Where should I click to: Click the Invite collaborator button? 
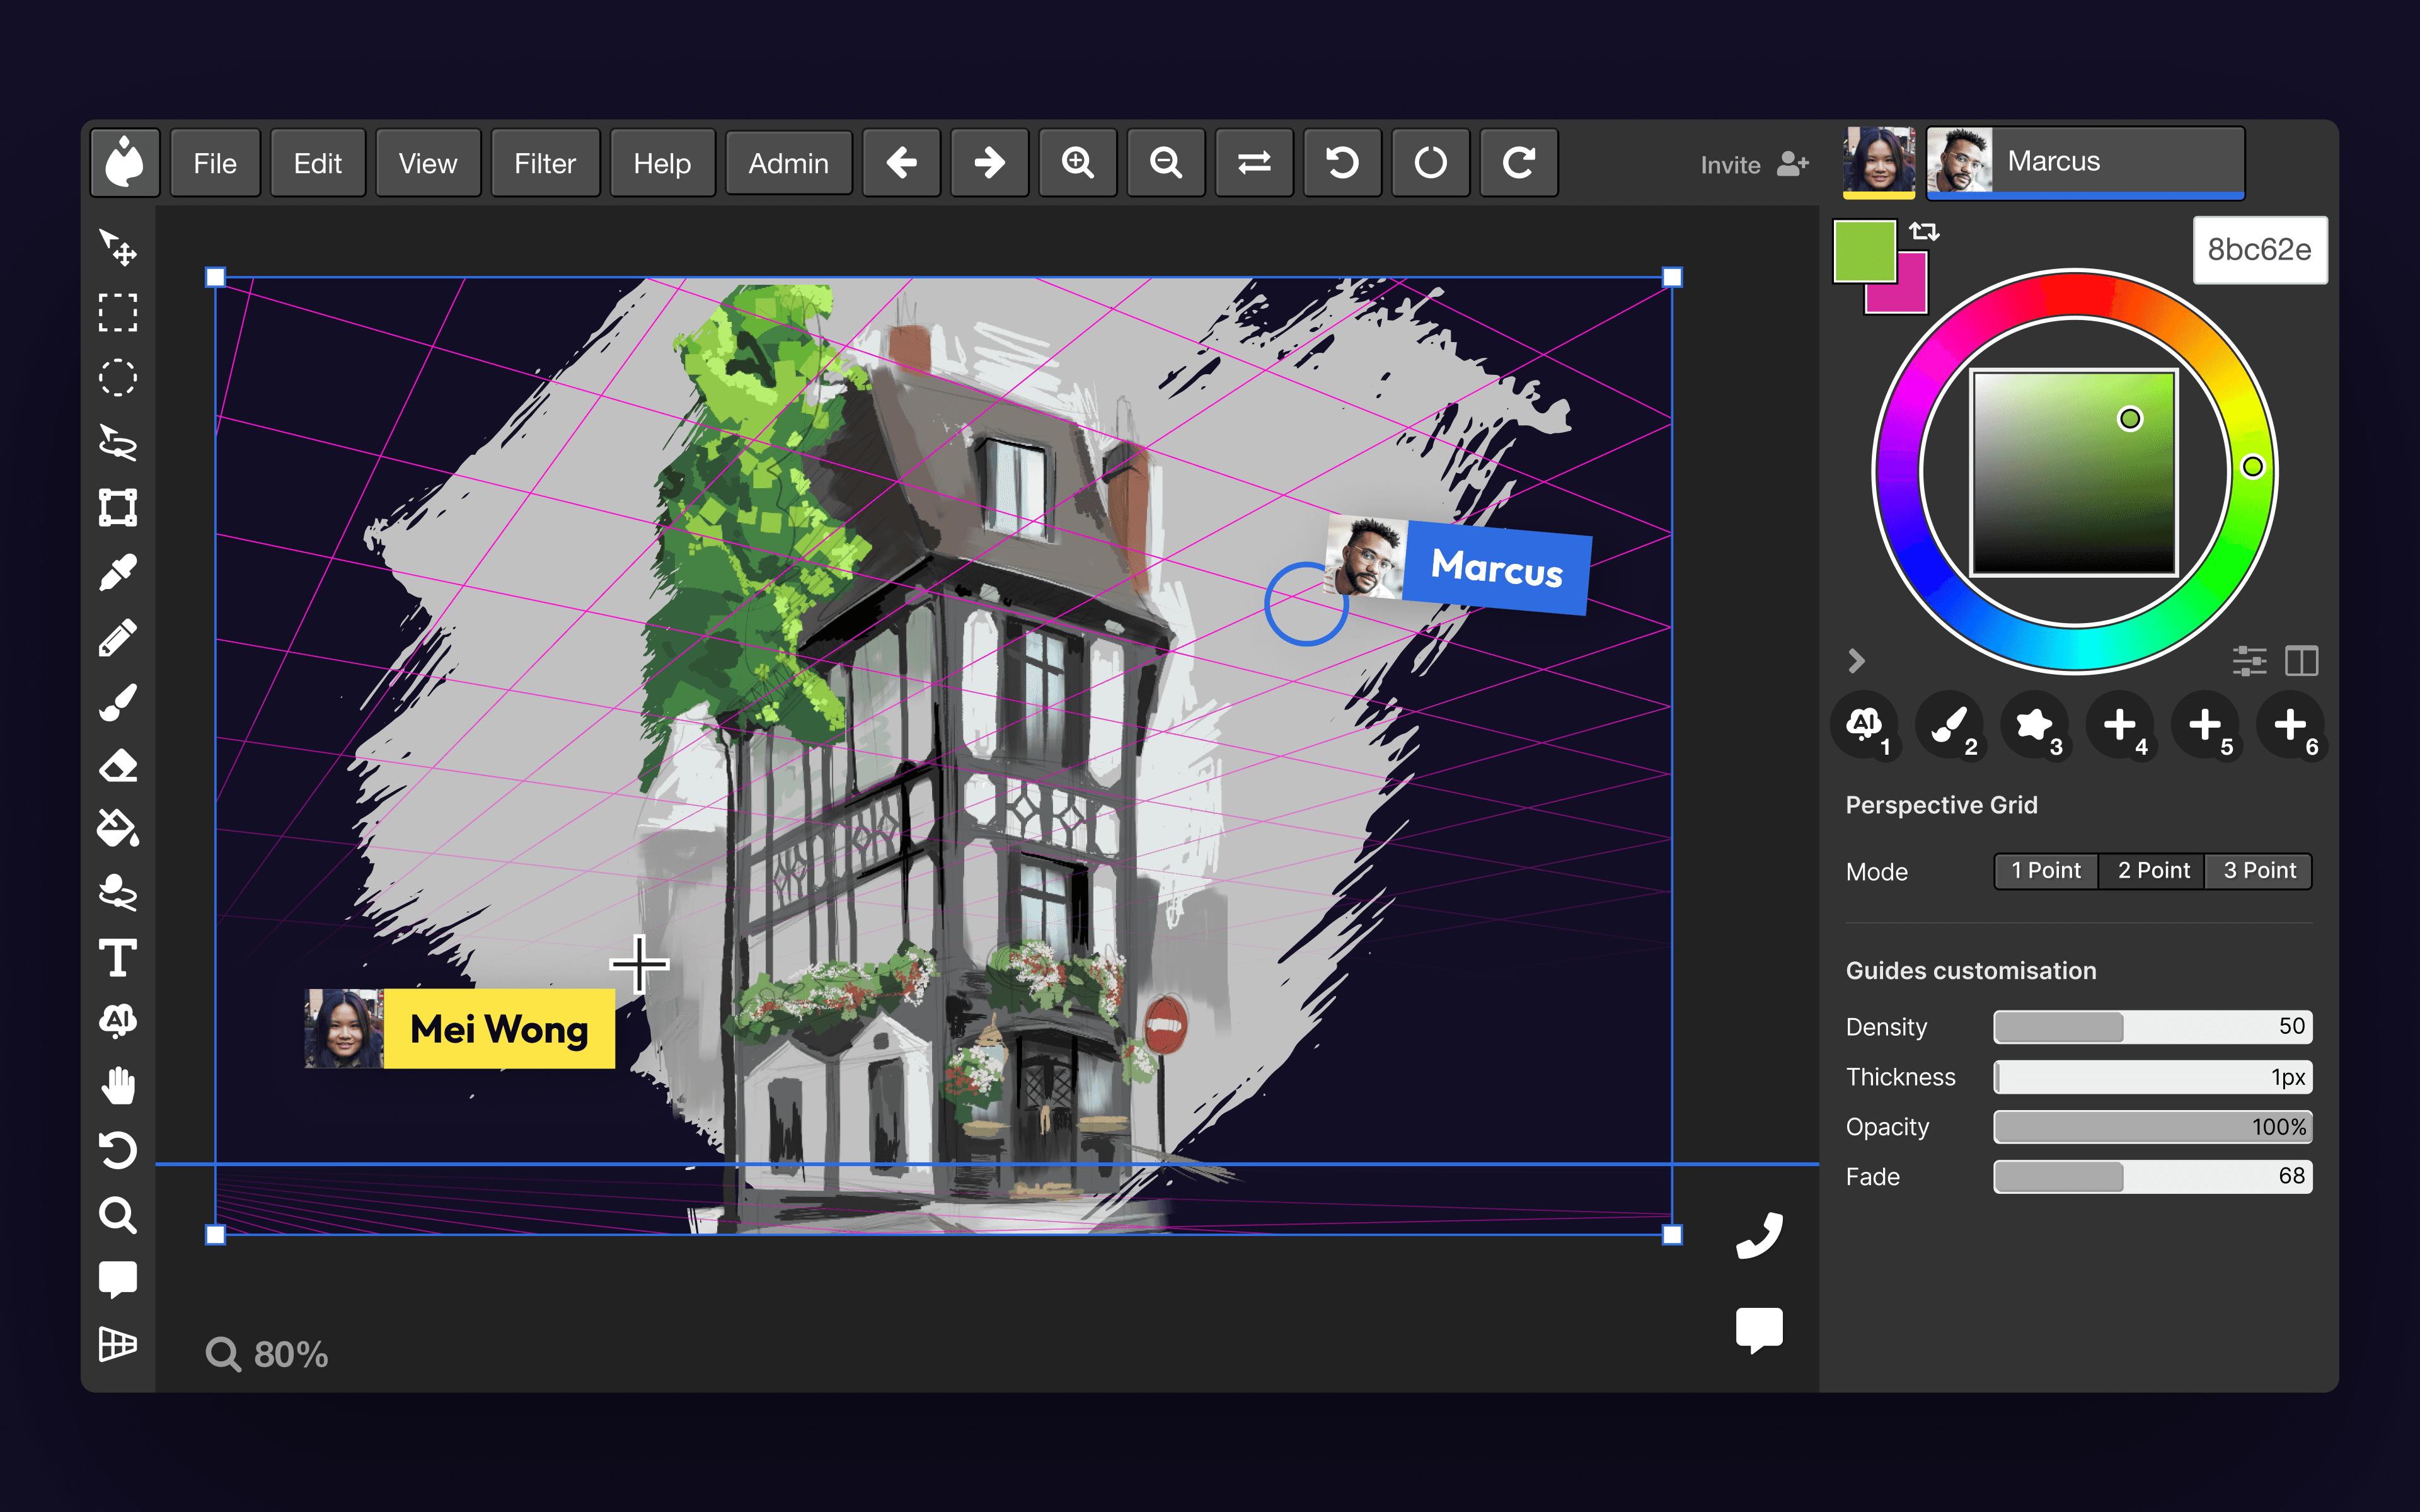tap(1754, 165)
